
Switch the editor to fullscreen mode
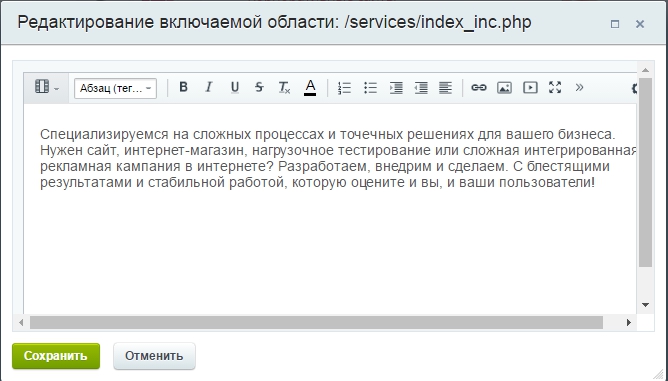[x=555, y=87]
